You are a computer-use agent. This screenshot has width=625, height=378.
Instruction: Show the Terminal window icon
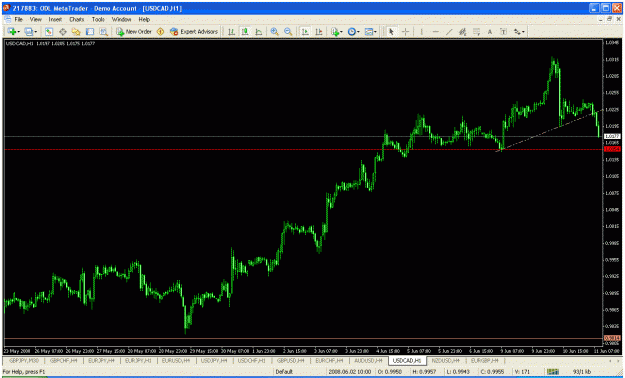[x=90, y=32]
